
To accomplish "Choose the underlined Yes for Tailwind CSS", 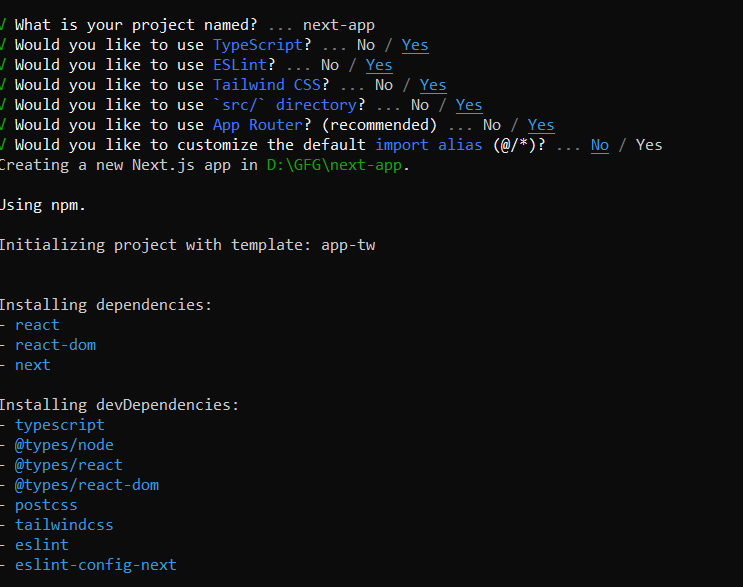I will [x=433, y=85].
